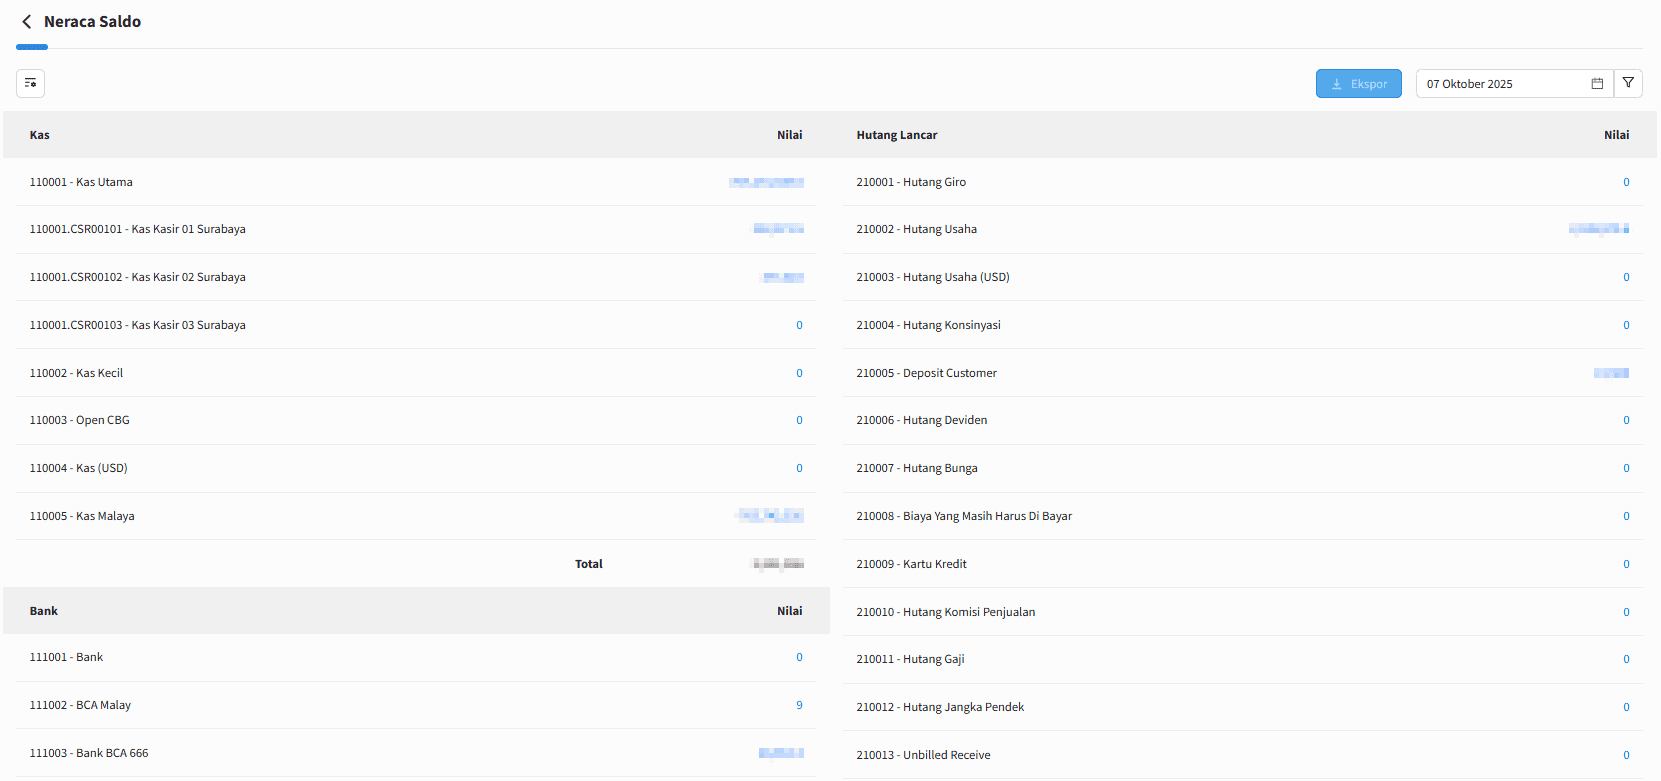Open the blurred value of 110001 - Kas Utama
The height and width of the screenshot is (781, 1661).
coord(767,182)
